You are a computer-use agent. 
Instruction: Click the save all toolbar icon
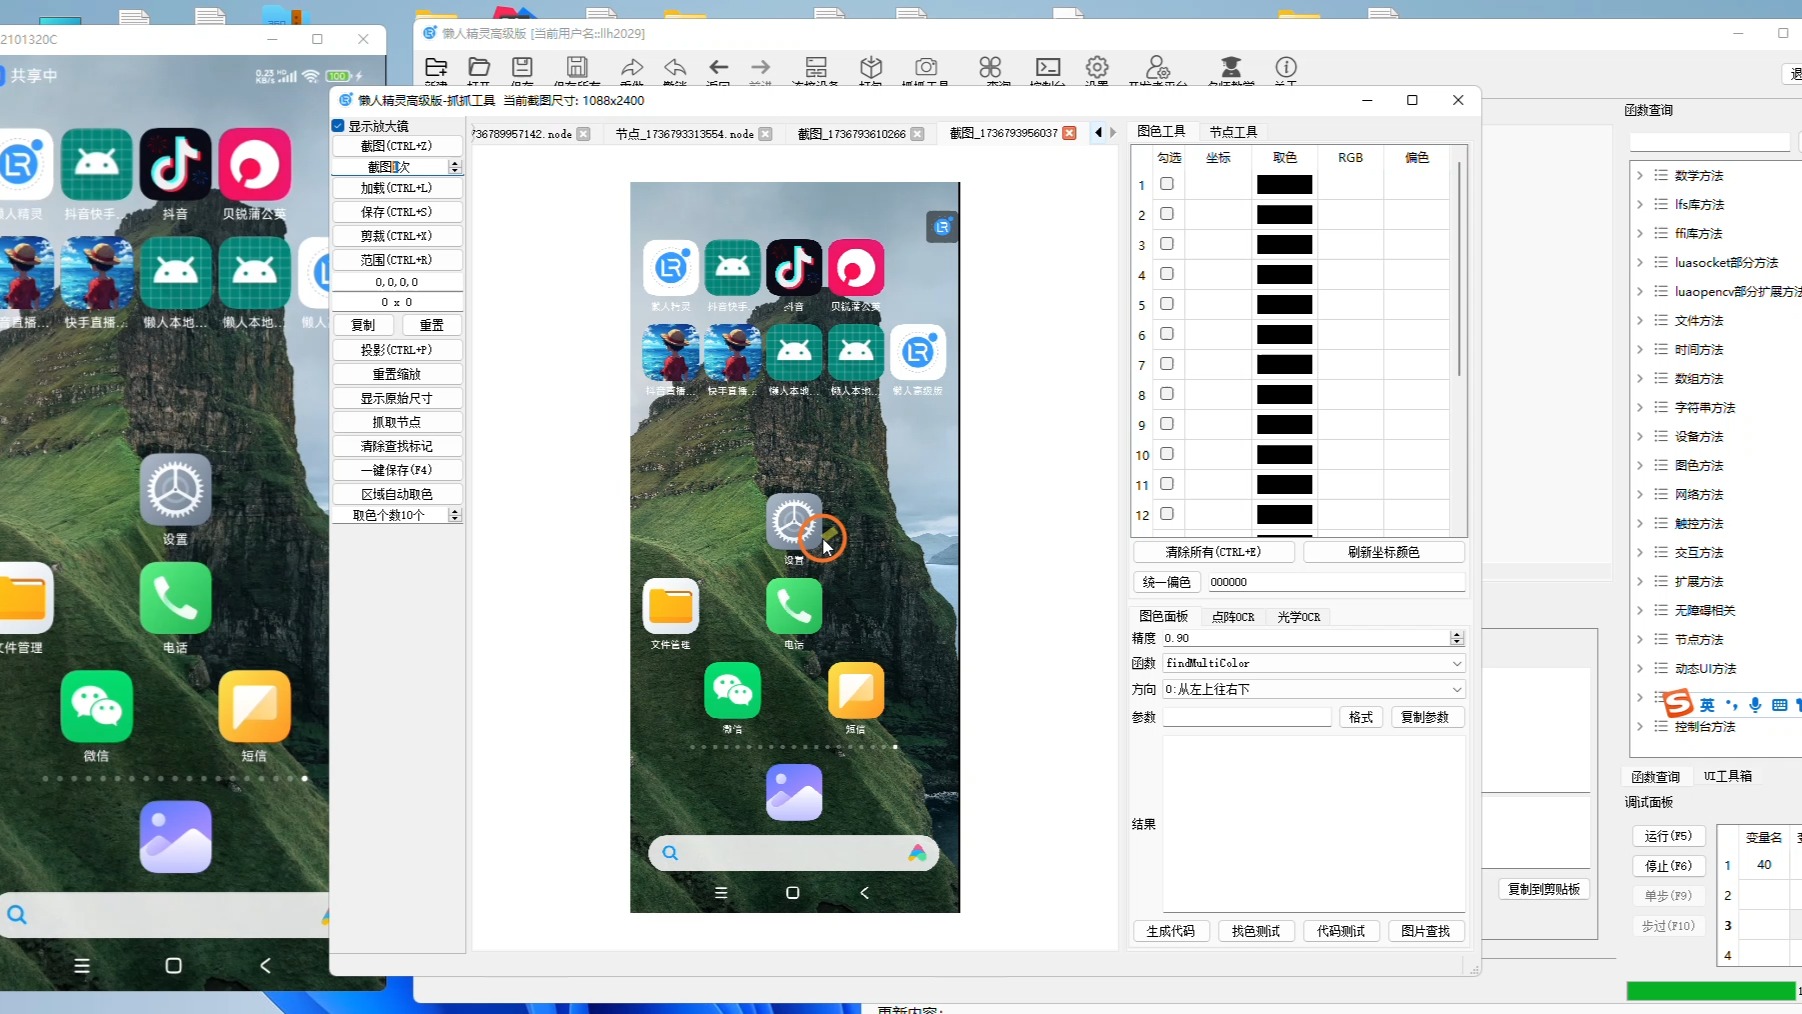[x=577, y=68]
